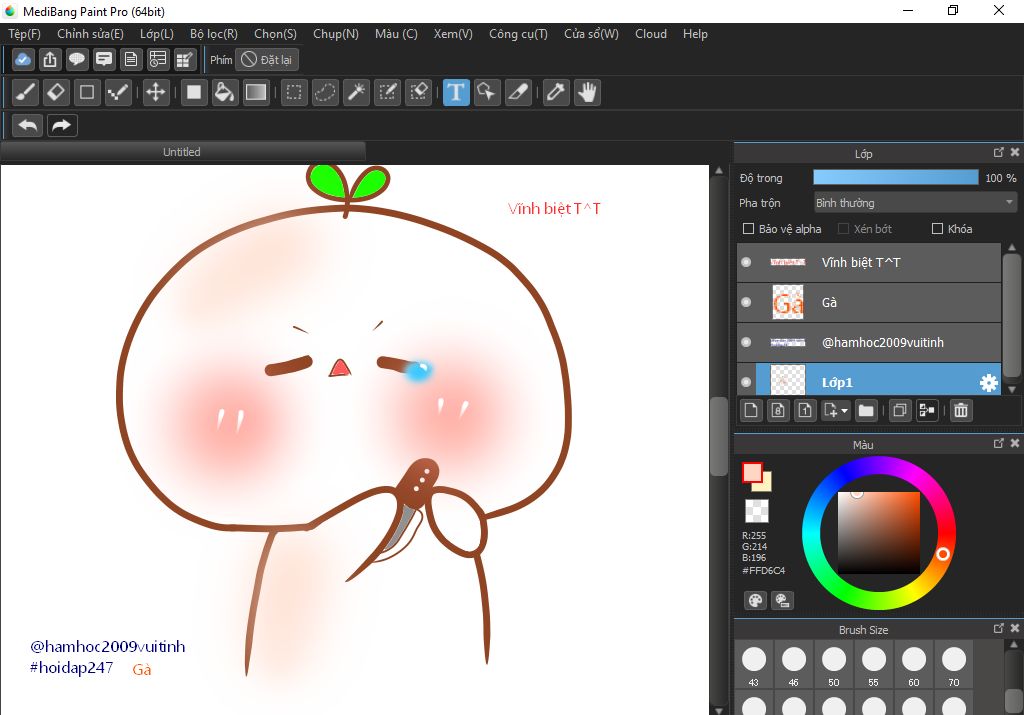Open the Công cụ(T) menu

[x=518, y=34]
